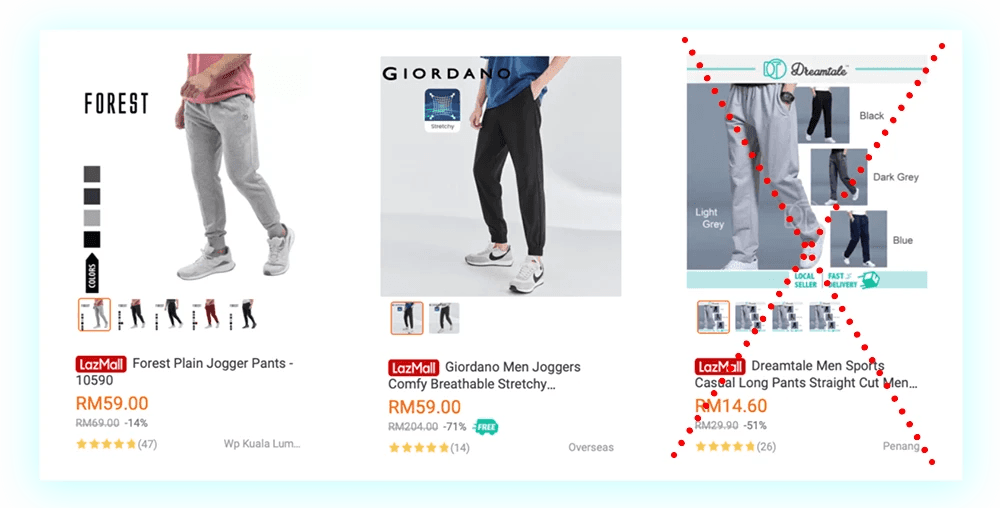Select the first grey Forest jogger thumbnail
1000x508 pixels.
pos(94,315)
